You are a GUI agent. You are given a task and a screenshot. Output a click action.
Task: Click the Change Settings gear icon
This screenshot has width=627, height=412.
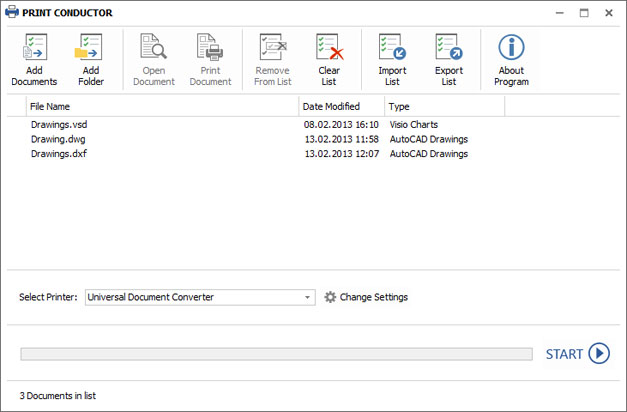(x=330, y=297)
